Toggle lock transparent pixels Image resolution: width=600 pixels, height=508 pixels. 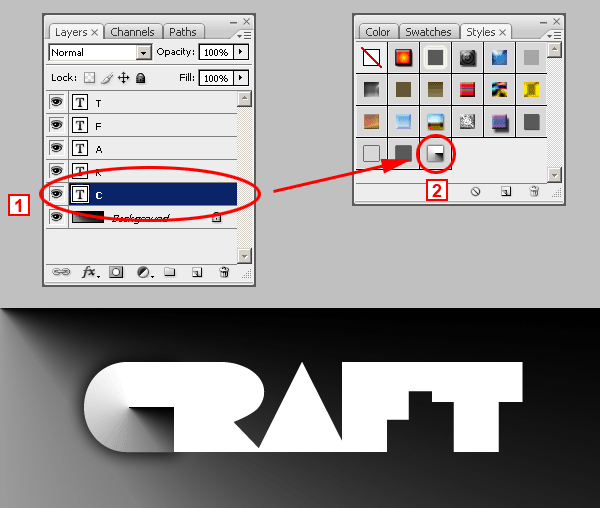89,78
